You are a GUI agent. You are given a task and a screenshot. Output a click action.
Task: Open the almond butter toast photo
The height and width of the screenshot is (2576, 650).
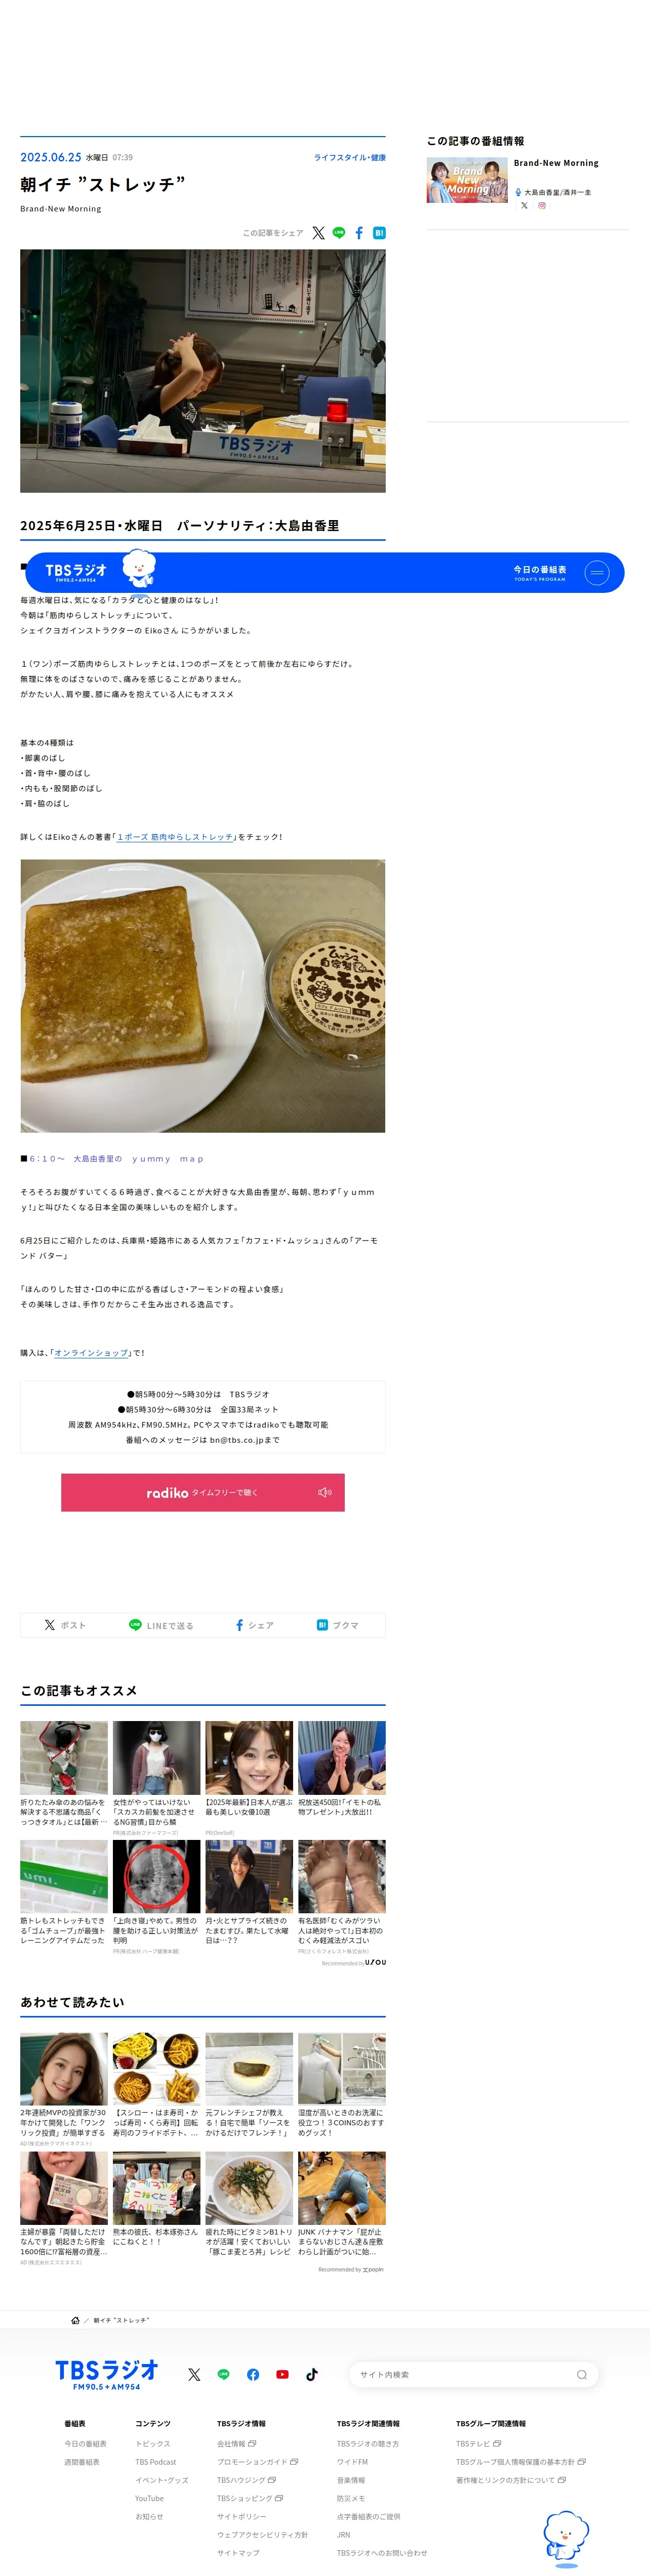click(x=203, y=996)
